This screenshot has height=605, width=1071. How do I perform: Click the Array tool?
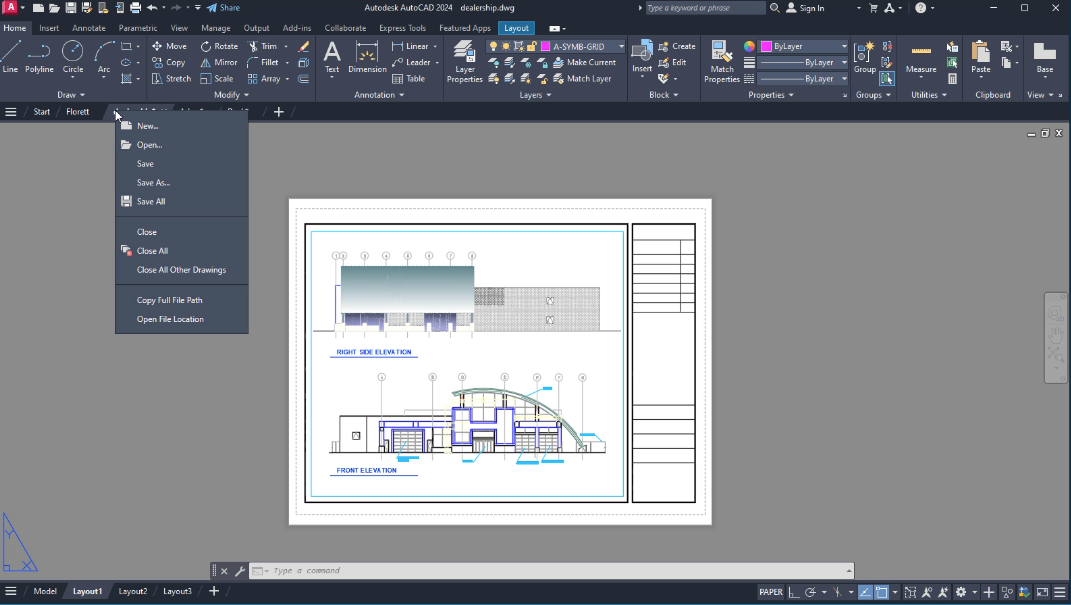pyautogui.click(x=264, y=79)
